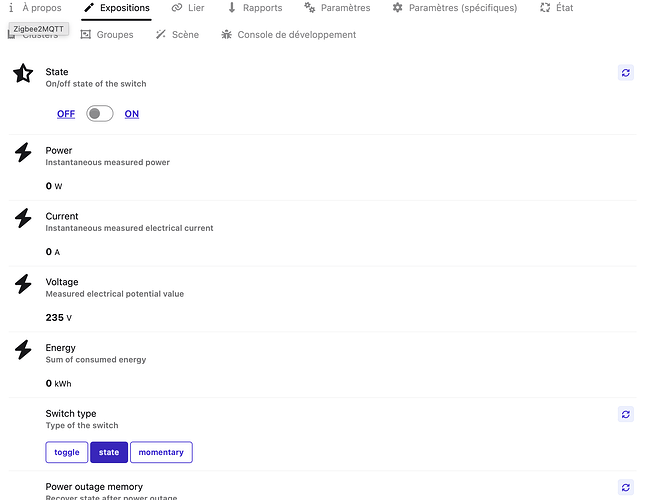Click the Power outage memory label

(94, 487)
